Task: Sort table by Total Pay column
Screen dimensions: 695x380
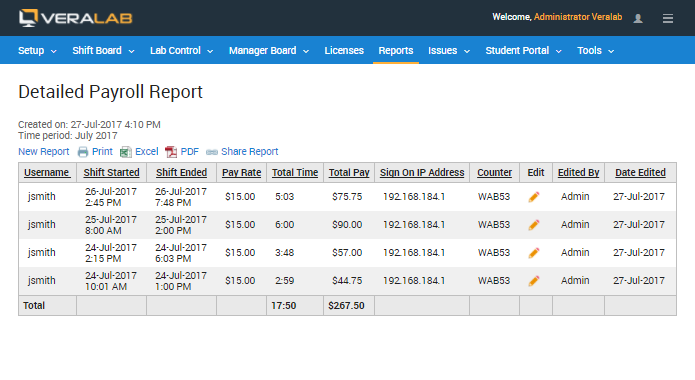Action: pyautogui.click(x=349, y=172)
